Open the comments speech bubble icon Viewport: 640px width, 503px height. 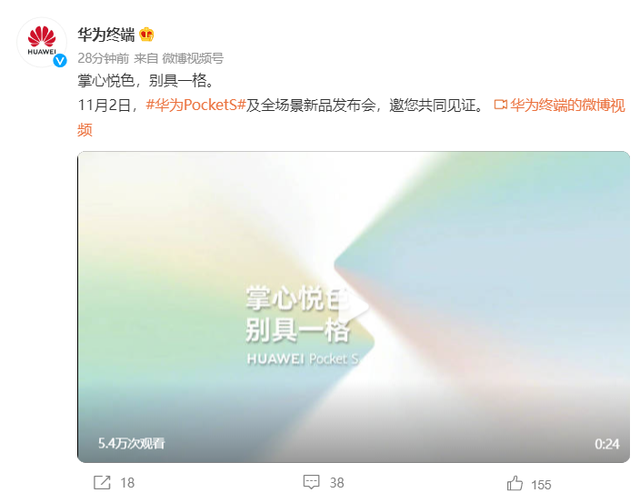311,482
